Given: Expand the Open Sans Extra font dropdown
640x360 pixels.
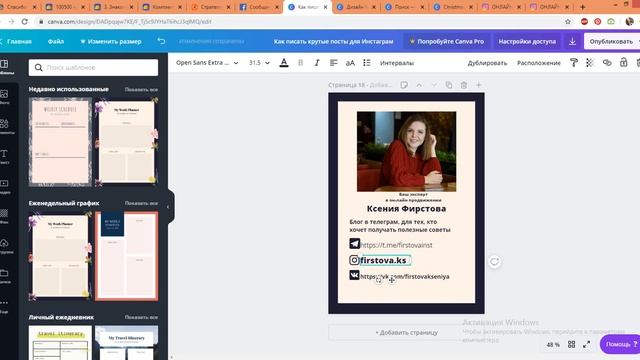Looking at the screenshot, I should [x=207, y=63].
